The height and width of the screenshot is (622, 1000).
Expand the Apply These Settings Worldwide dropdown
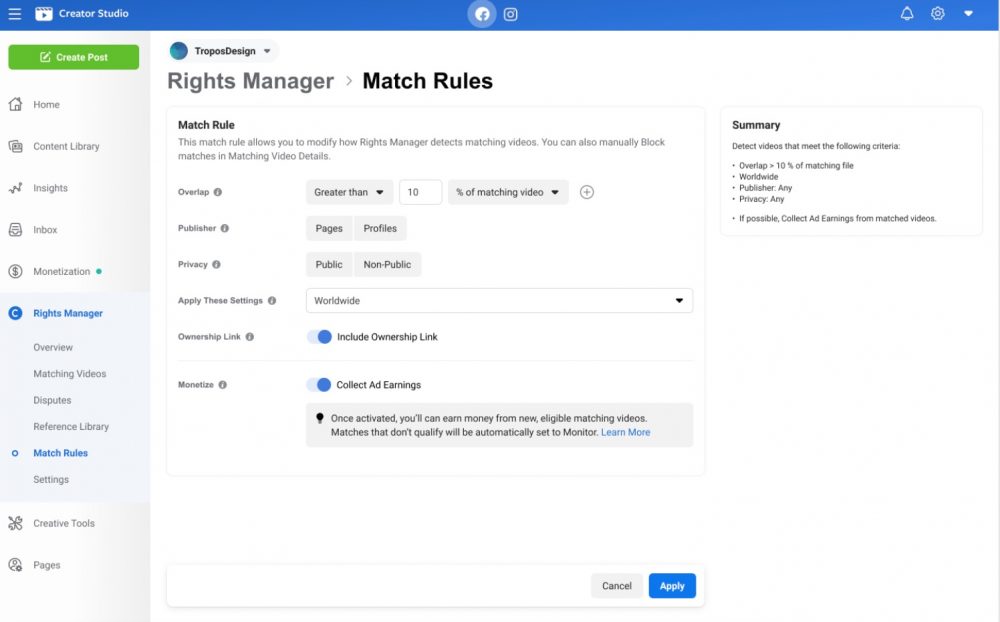[x=498, y=300]
